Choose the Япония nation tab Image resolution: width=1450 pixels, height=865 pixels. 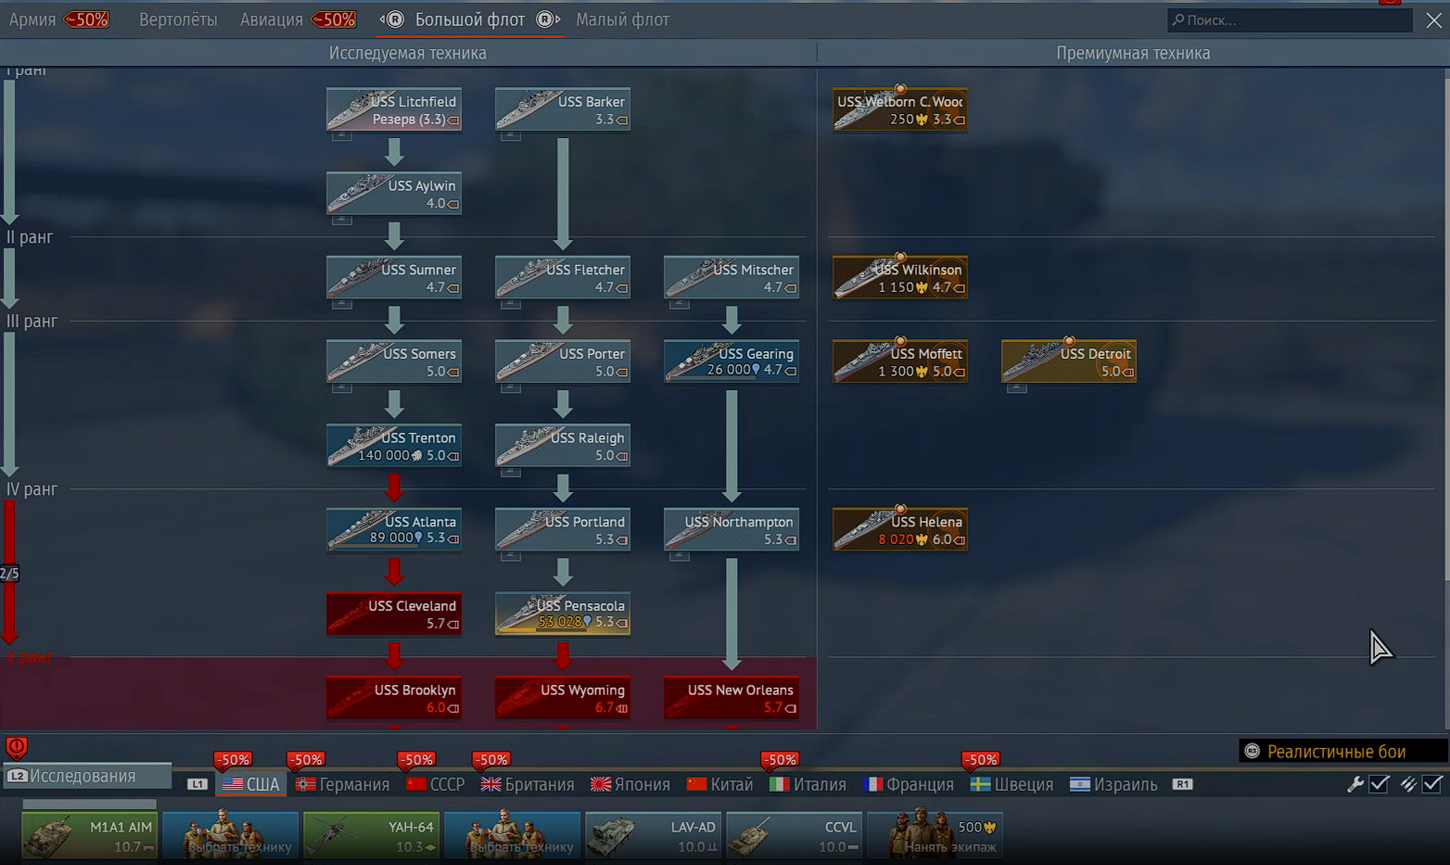(631, 784)
